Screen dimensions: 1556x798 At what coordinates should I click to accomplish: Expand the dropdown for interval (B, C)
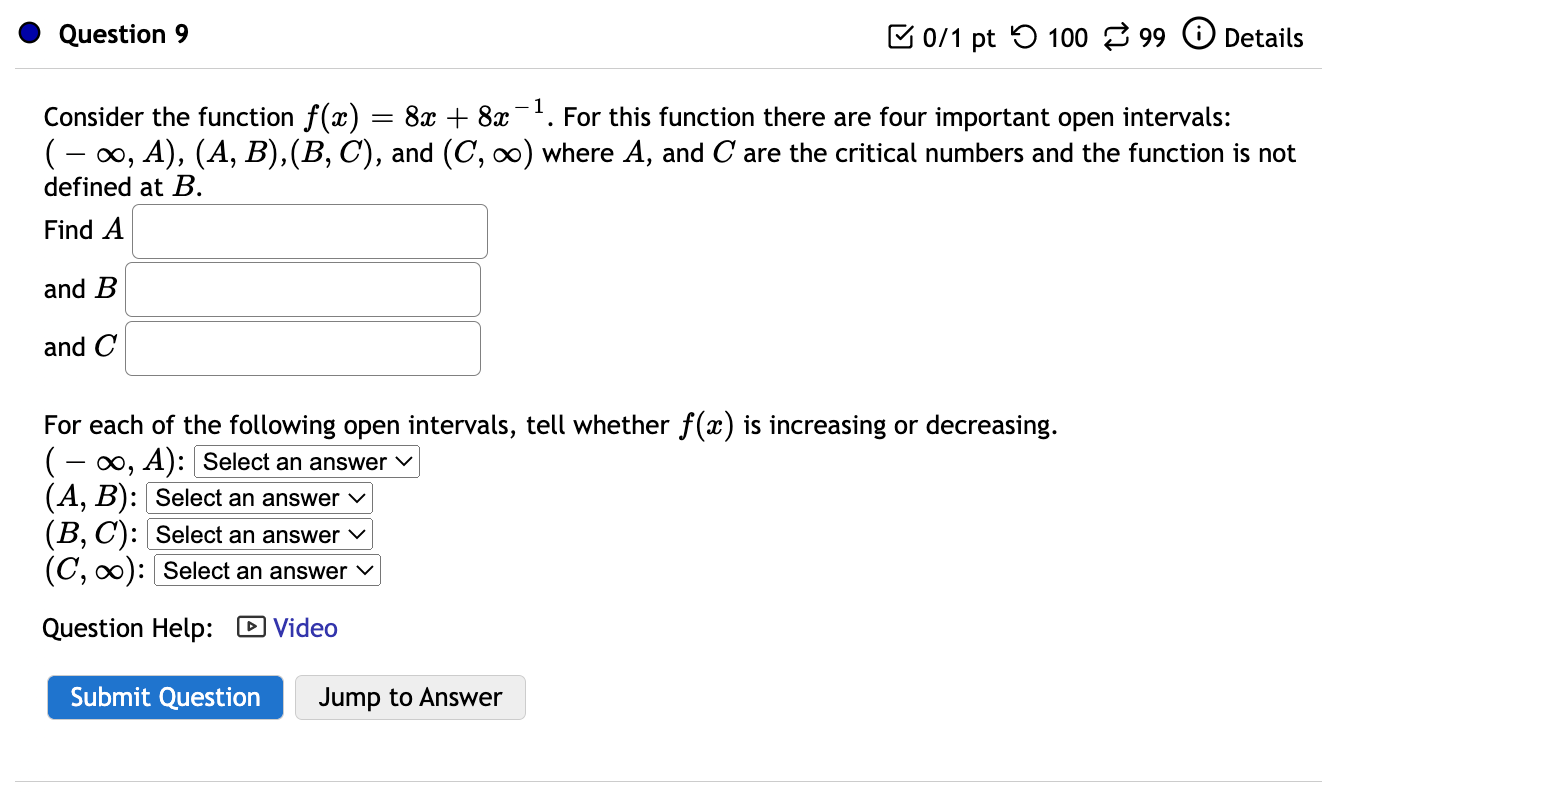coord(260,534)
